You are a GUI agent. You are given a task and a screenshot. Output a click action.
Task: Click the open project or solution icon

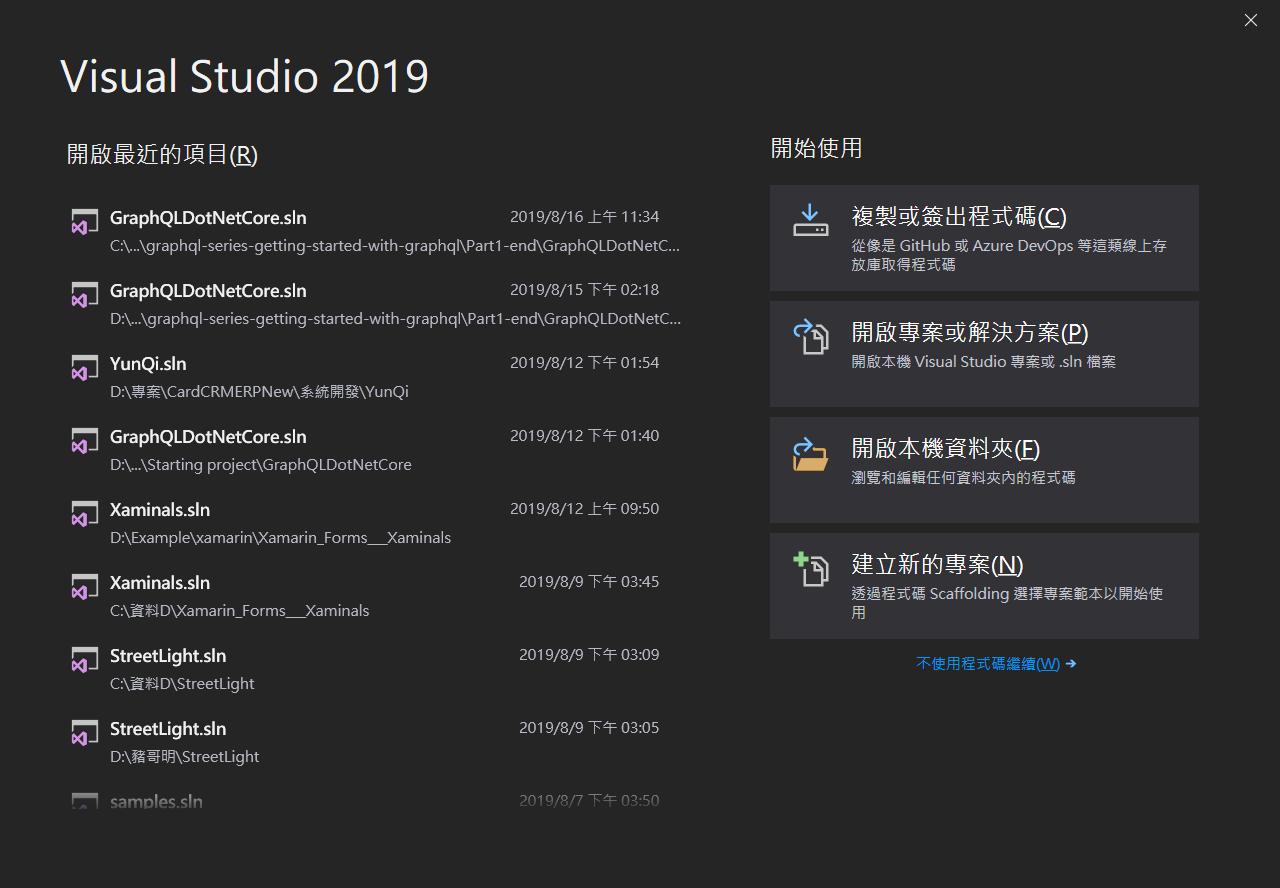click(x=811, y=337)
